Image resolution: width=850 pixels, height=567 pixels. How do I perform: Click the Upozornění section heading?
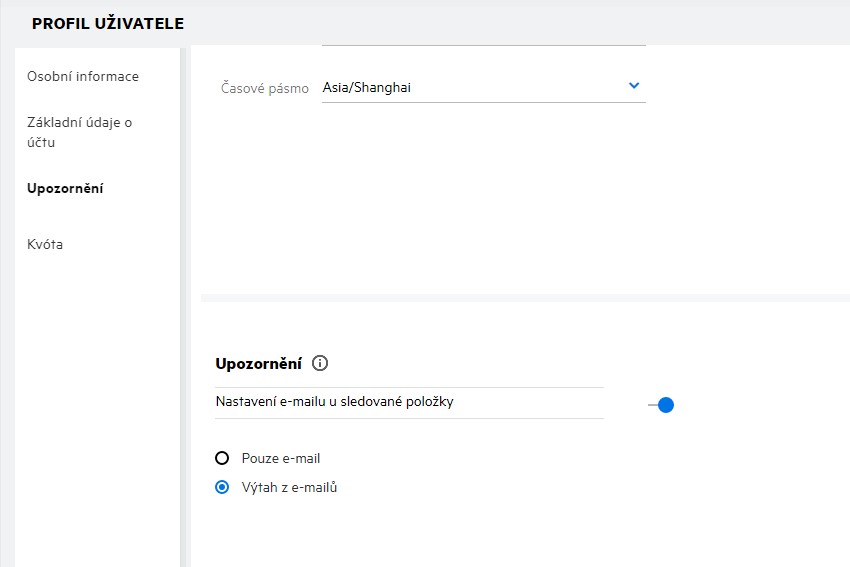[258, 364]
